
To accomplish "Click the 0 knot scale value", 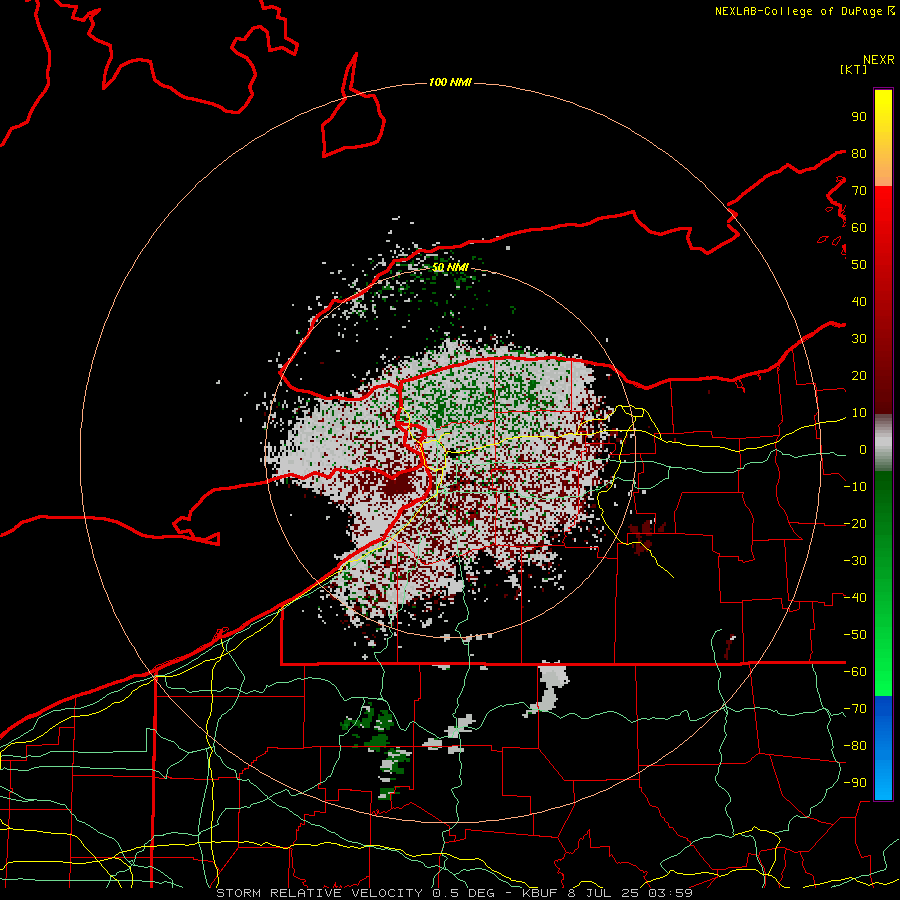I will 862,449.
